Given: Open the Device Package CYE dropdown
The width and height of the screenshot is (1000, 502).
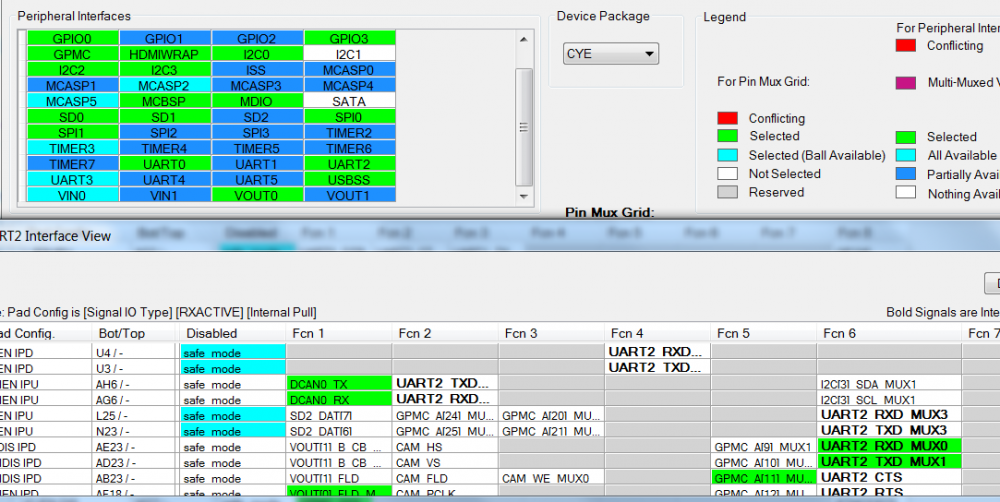Looking at the screenshot, I should click(610, 54).
